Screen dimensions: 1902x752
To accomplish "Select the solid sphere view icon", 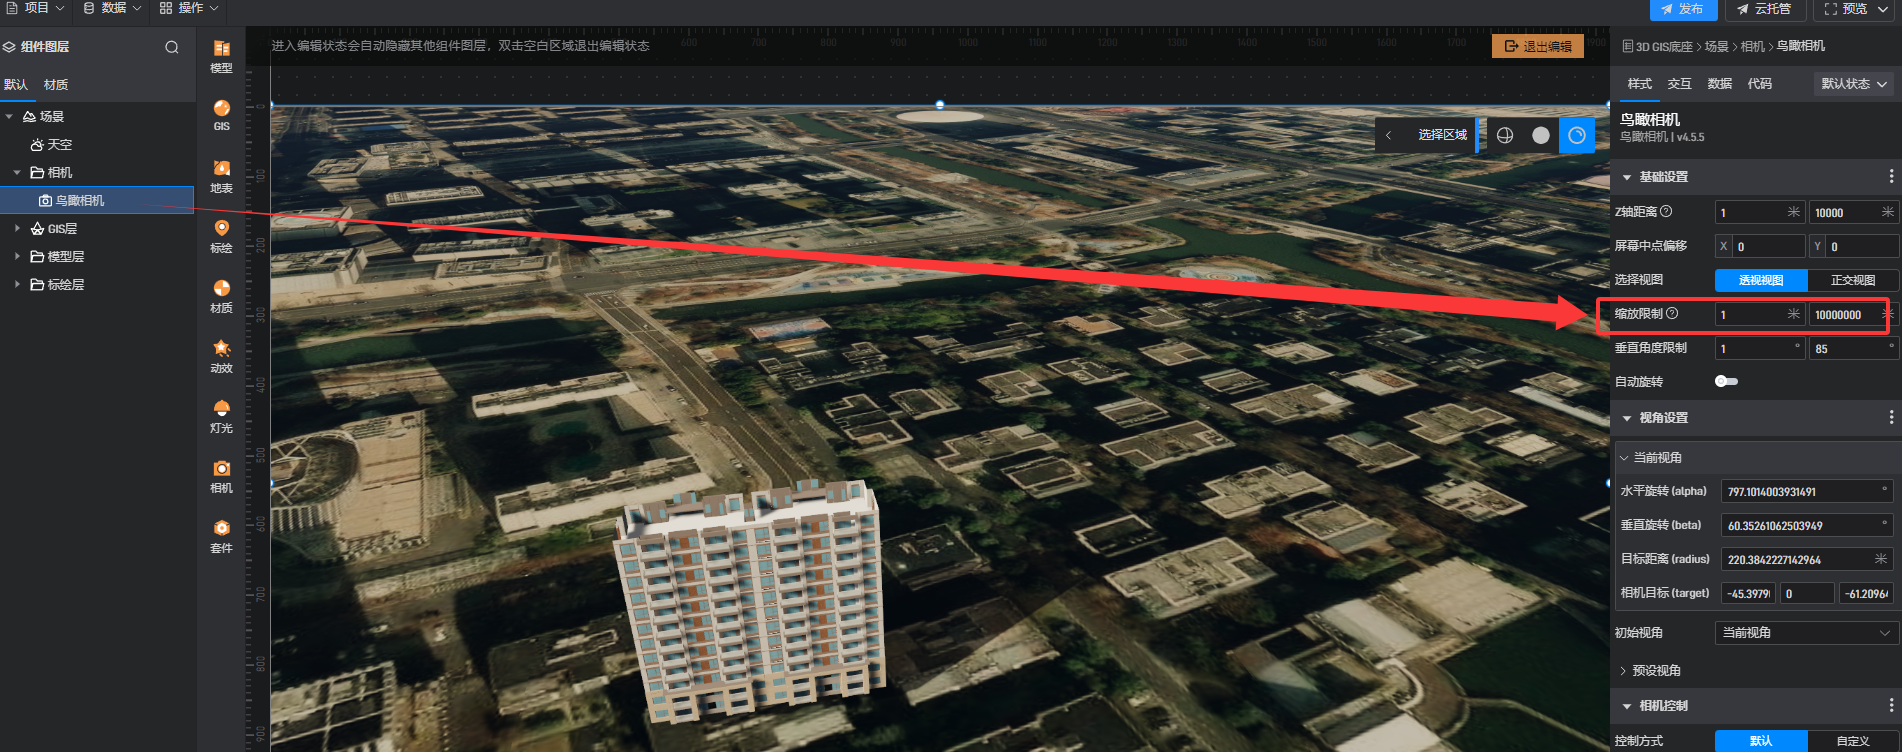I will coord(1541,135).
